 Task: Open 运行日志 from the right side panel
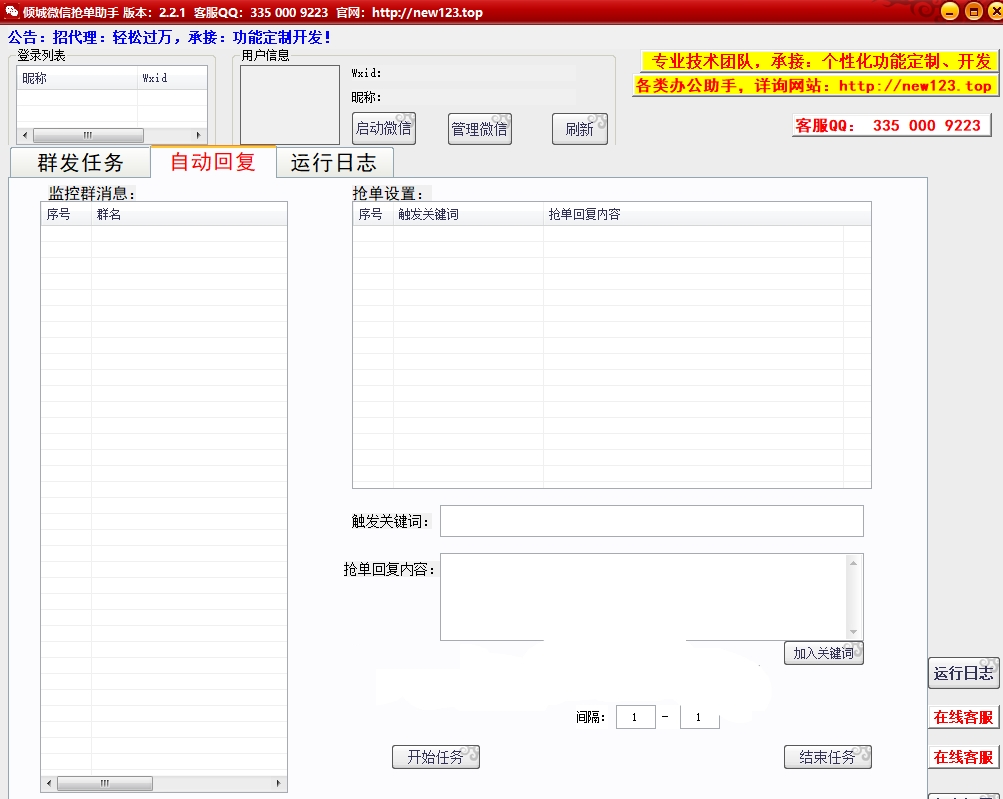click(963, 673)
